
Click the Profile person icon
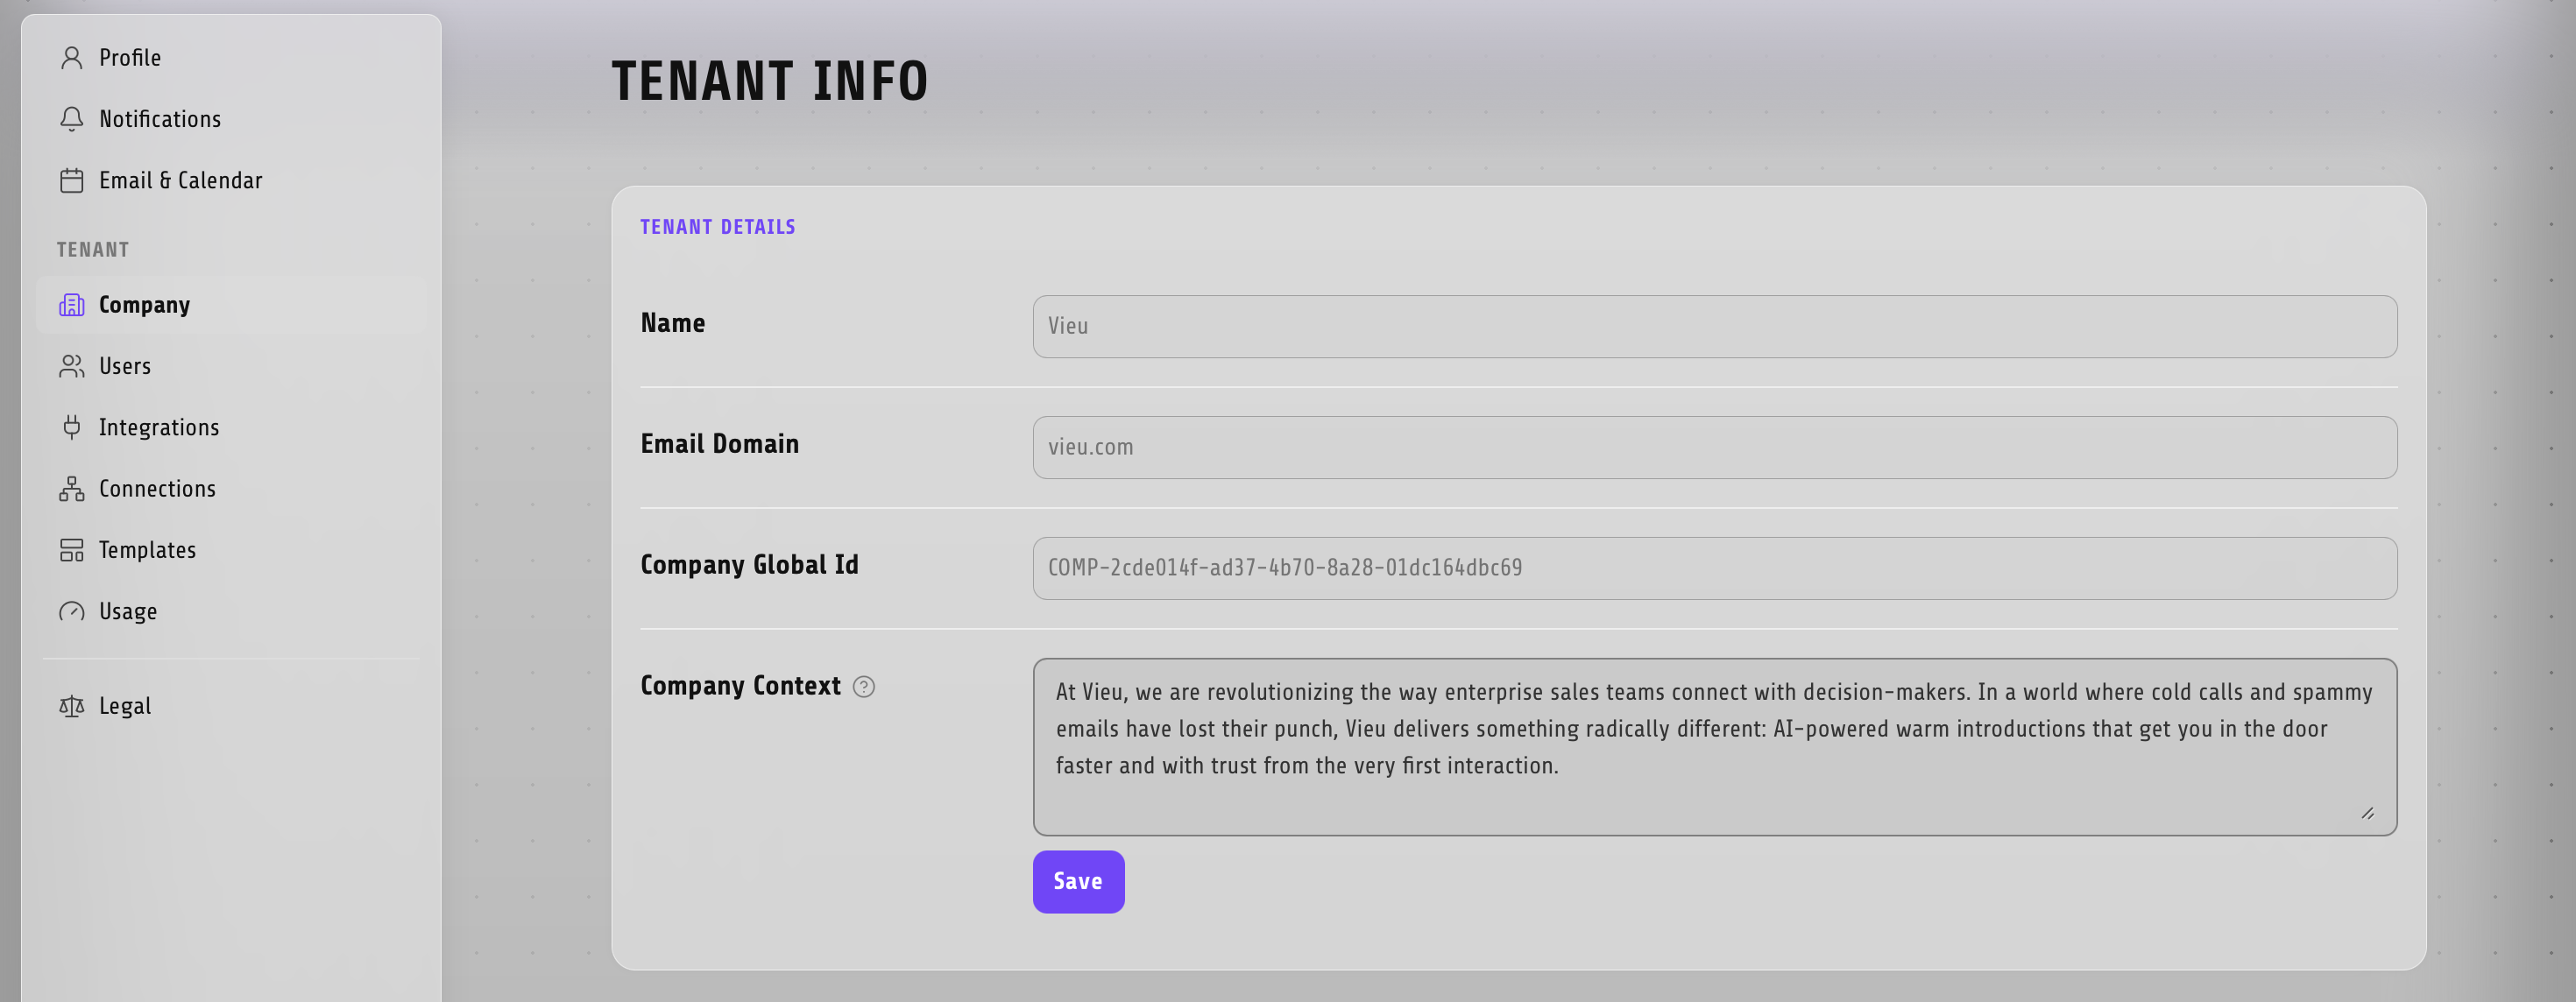click(71, 58)
